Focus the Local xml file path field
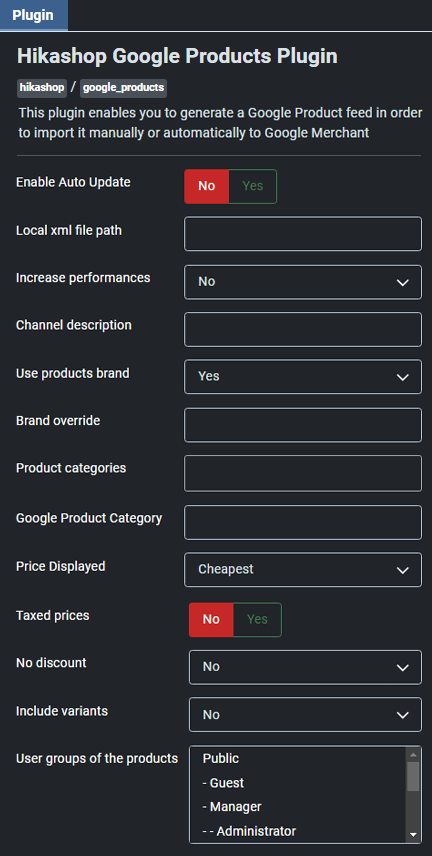The width and height of the screenshot is (432, 856). [x=303, y=234]
